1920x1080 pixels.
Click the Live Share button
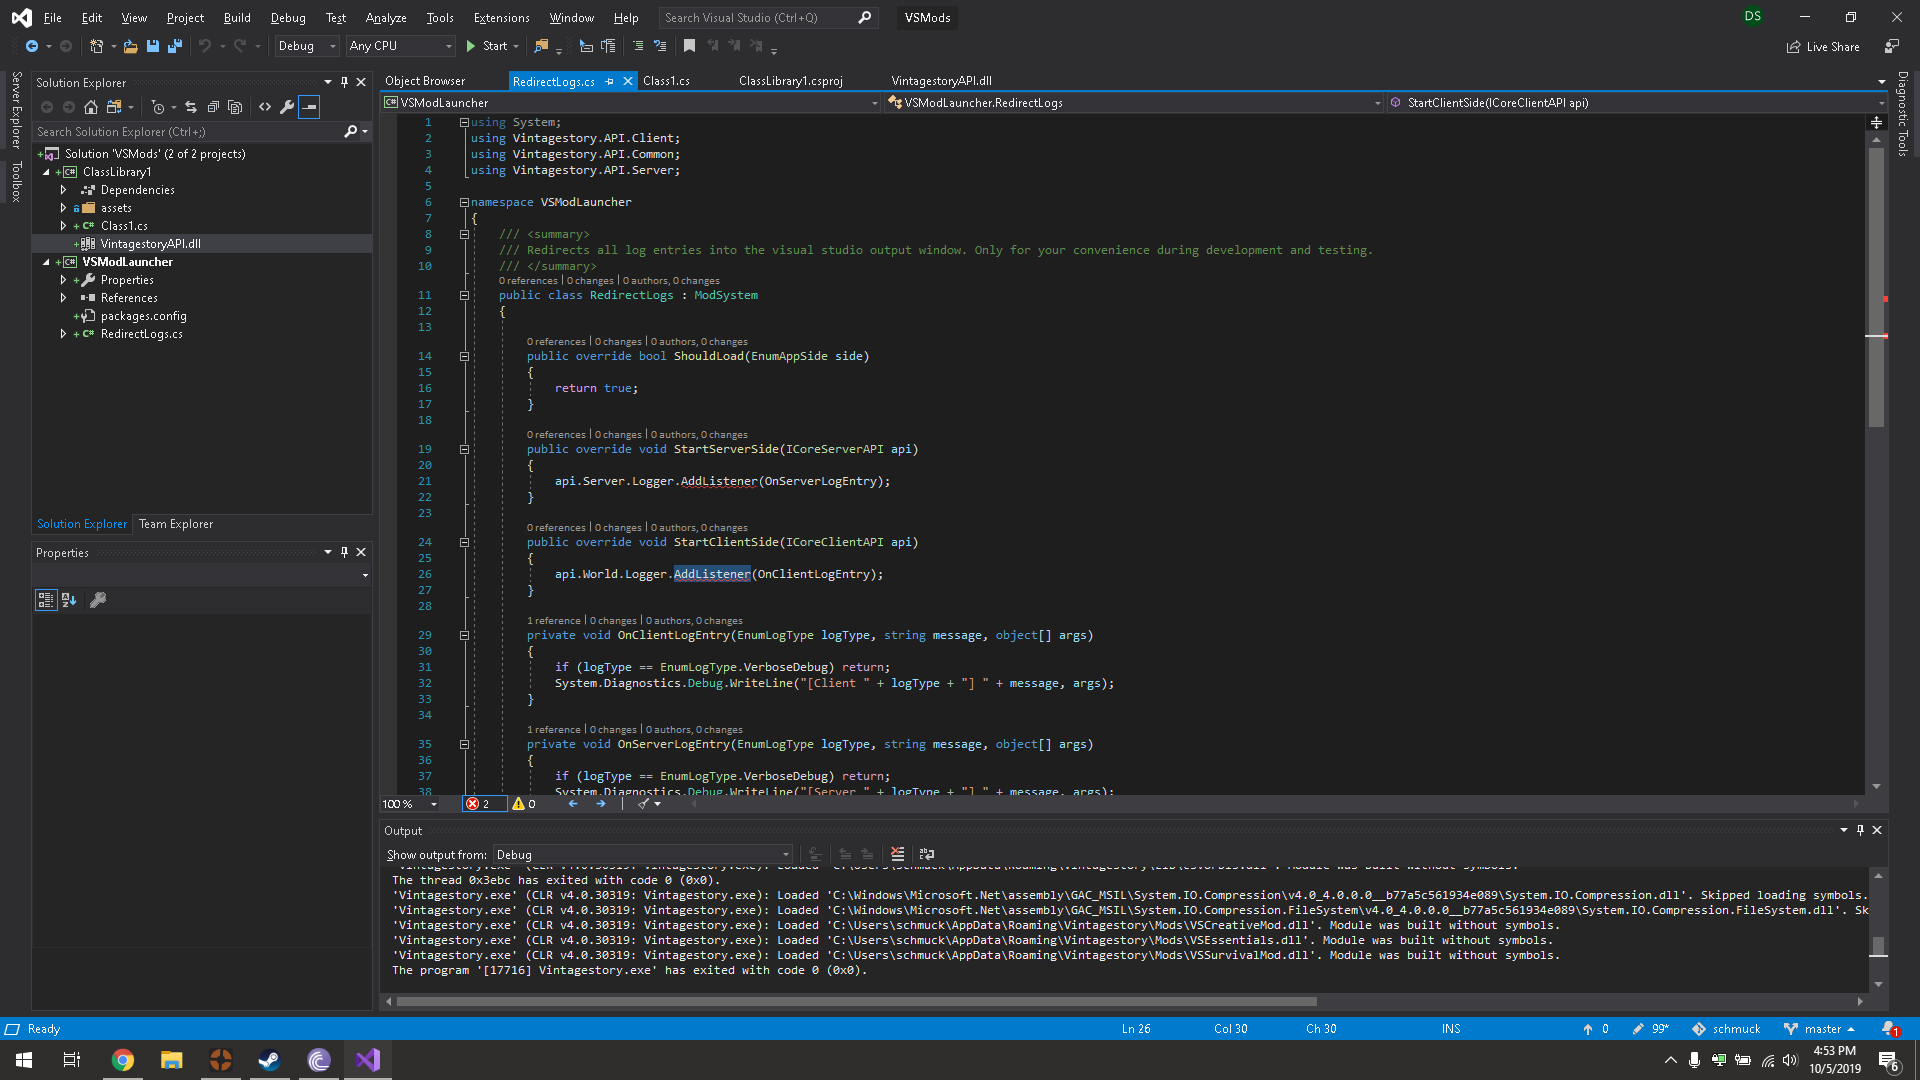click(1823, 47)
